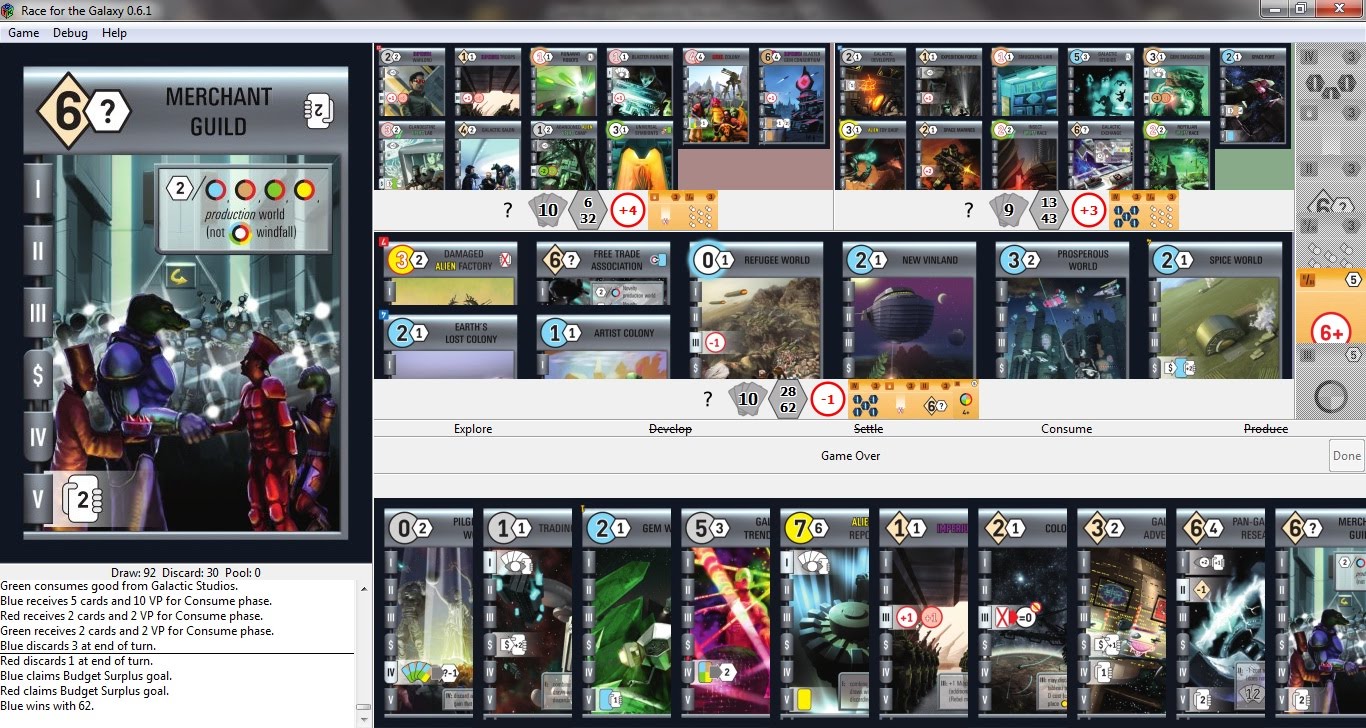The height and width of the screenshot is (728, 1366).
Task: Click the Rebel Colony card in red's tableau
Action: point(716,95)
